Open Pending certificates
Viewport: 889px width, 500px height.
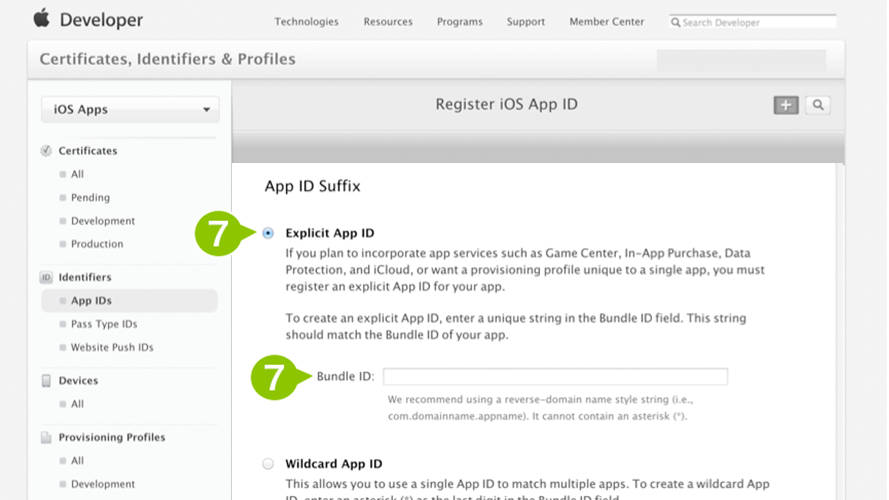[90, 197]
